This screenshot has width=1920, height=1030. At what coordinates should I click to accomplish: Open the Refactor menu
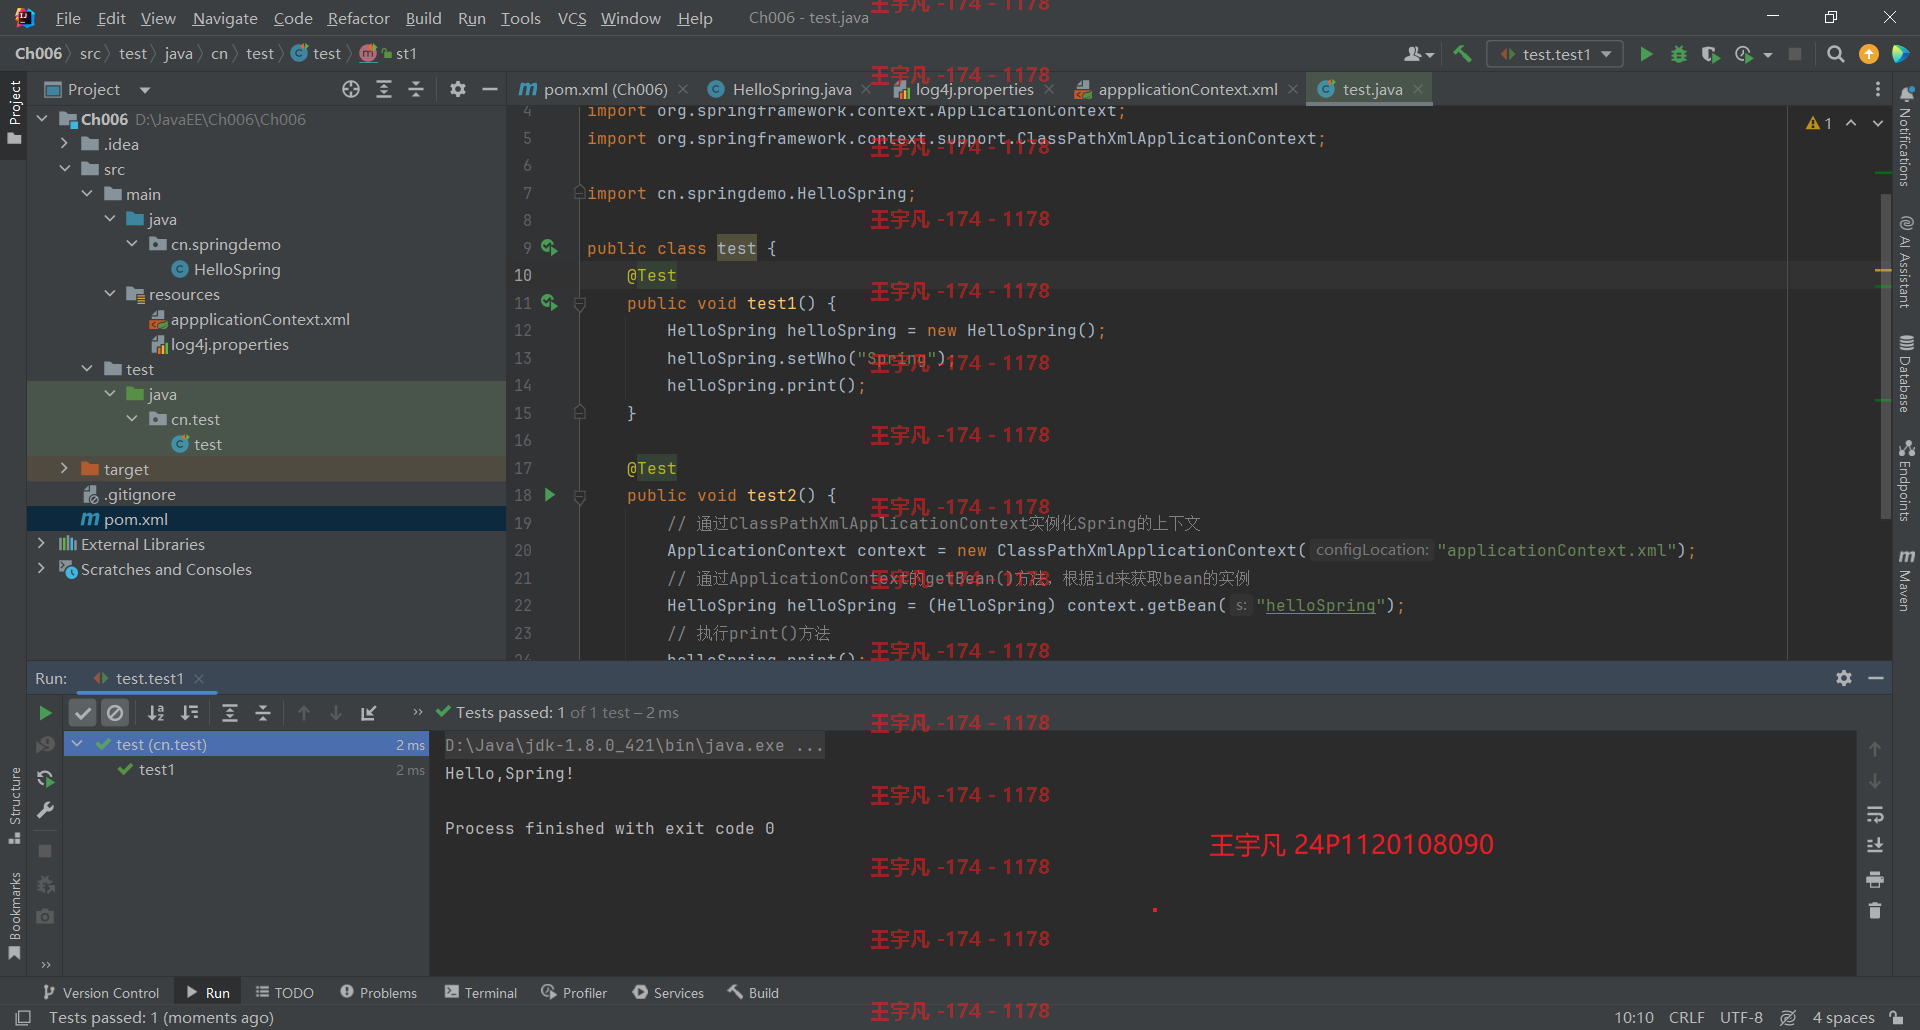tap(358, 18)
